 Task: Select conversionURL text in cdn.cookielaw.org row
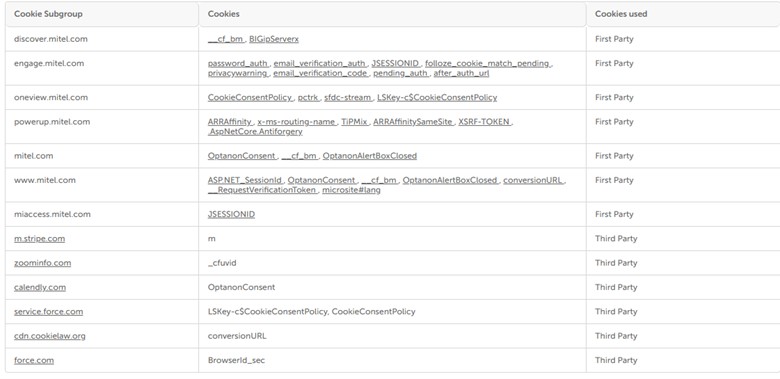click(x=237, y=336)
